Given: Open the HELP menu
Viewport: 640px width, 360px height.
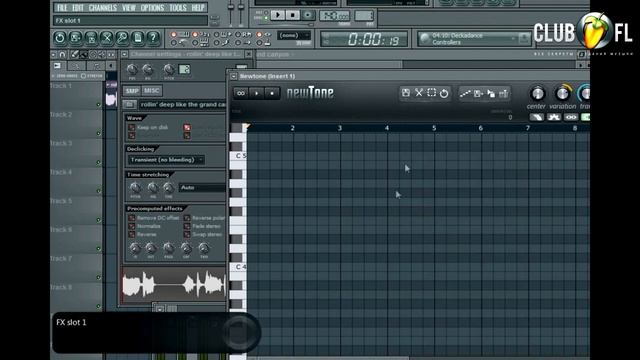Looking at the screenshot, I should point(198,8).
